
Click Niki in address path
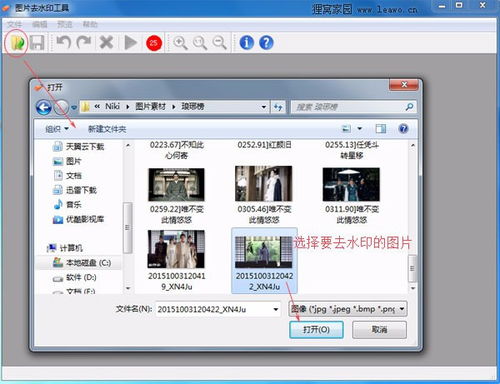[112, 107]
